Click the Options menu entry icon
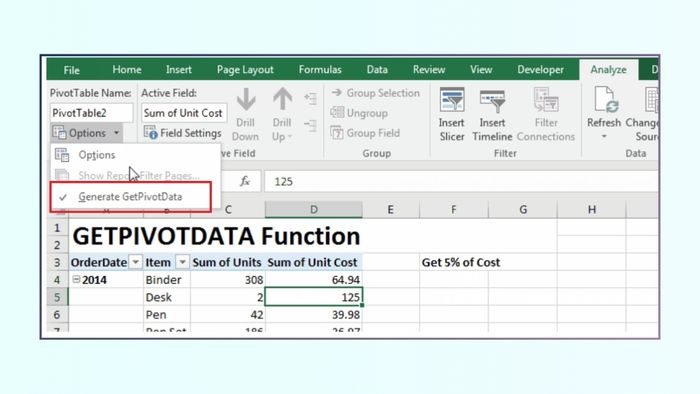Image resolution: width=700 pixels, height=394 pixels. coord(62,155)
